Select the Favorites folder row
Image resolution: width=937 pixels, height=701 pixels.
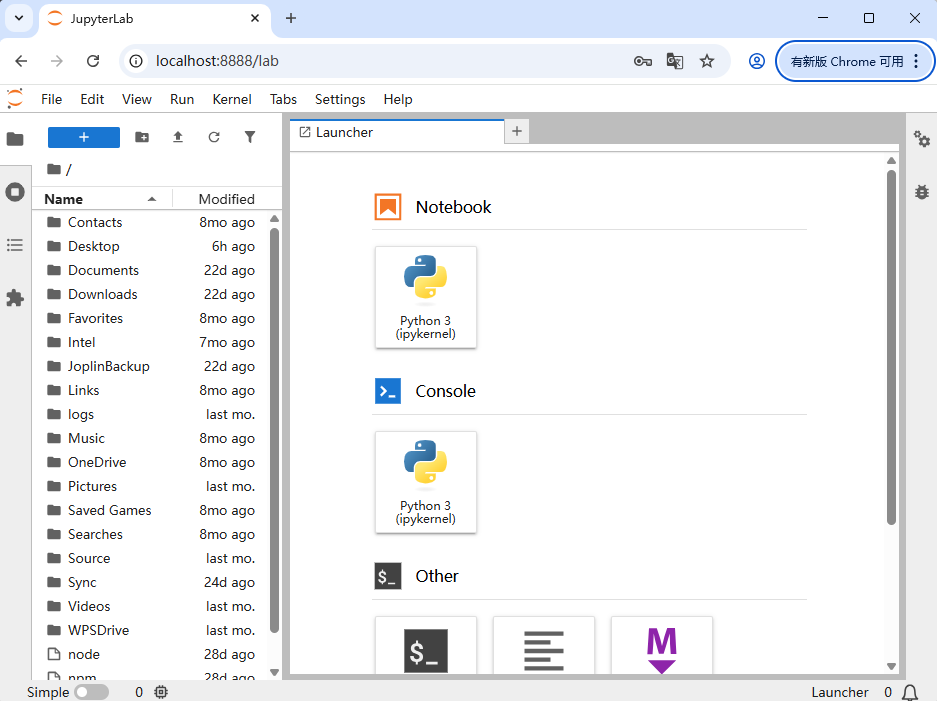click(151, 318)
